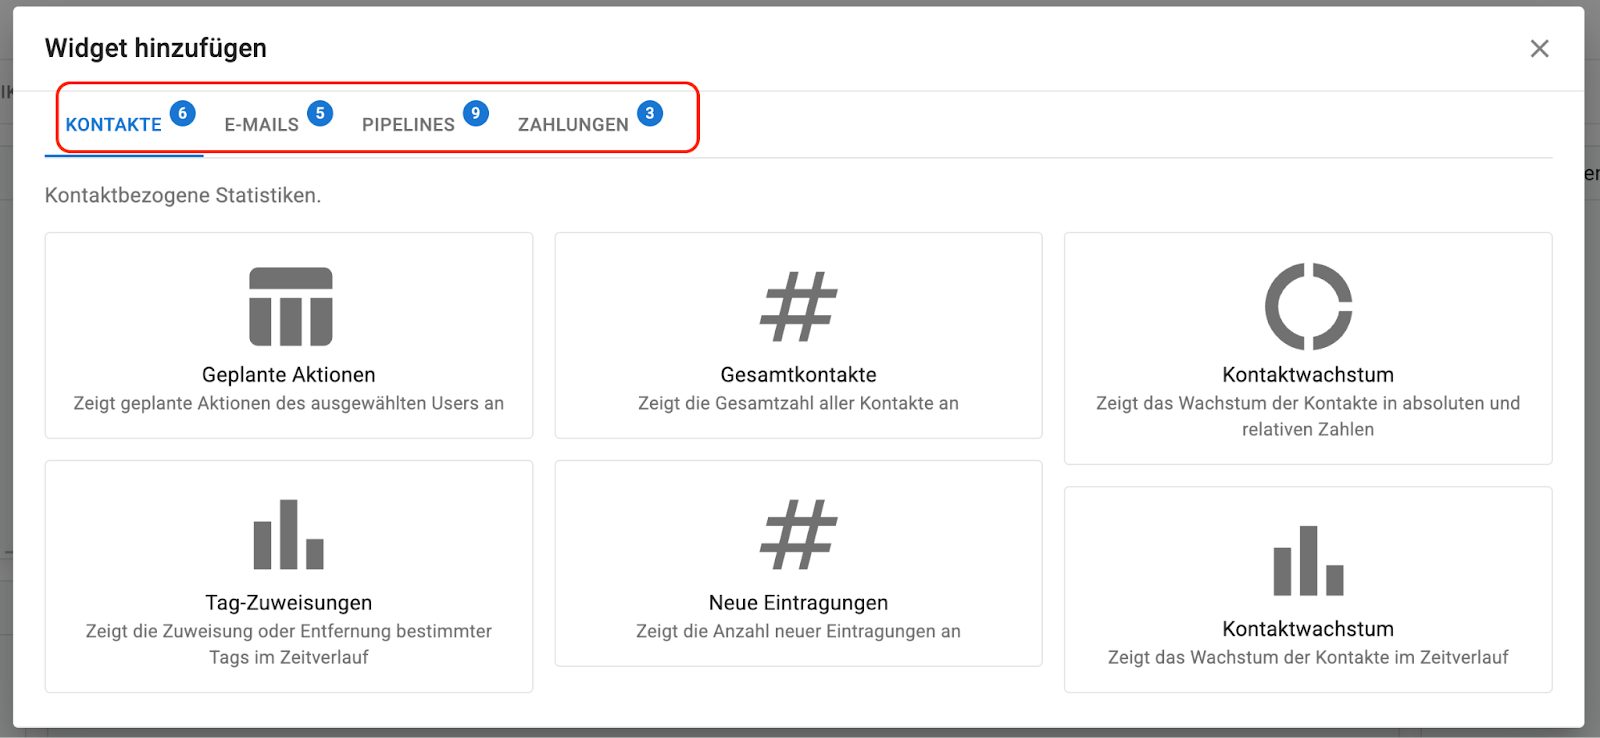
Task: Click the bar chart icon above lower Kontaktwachstum
Action: (1308, 560)
